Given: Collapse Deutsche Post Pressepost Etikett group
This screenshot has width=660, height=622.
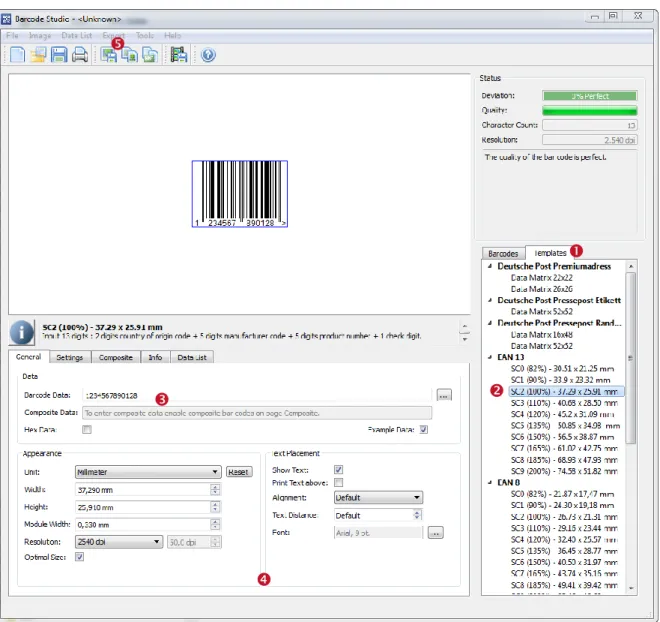Looking at the screenshot, I should coord(490,300).
